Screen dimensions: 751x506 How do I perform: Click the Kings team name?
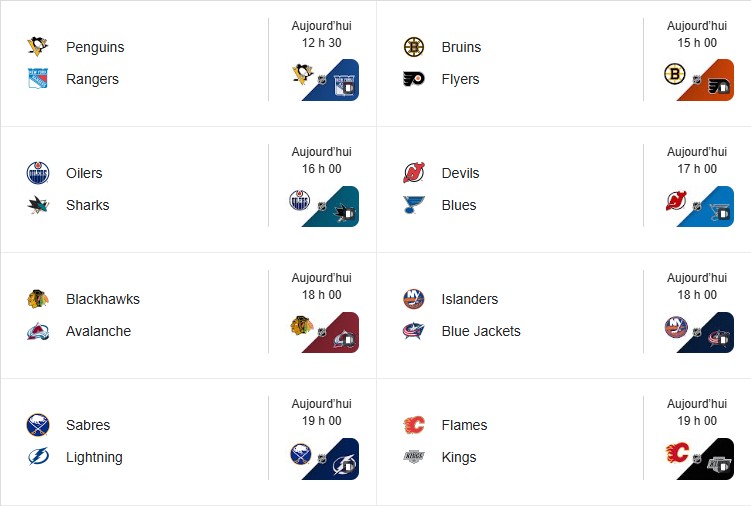(x=459, y=457)
